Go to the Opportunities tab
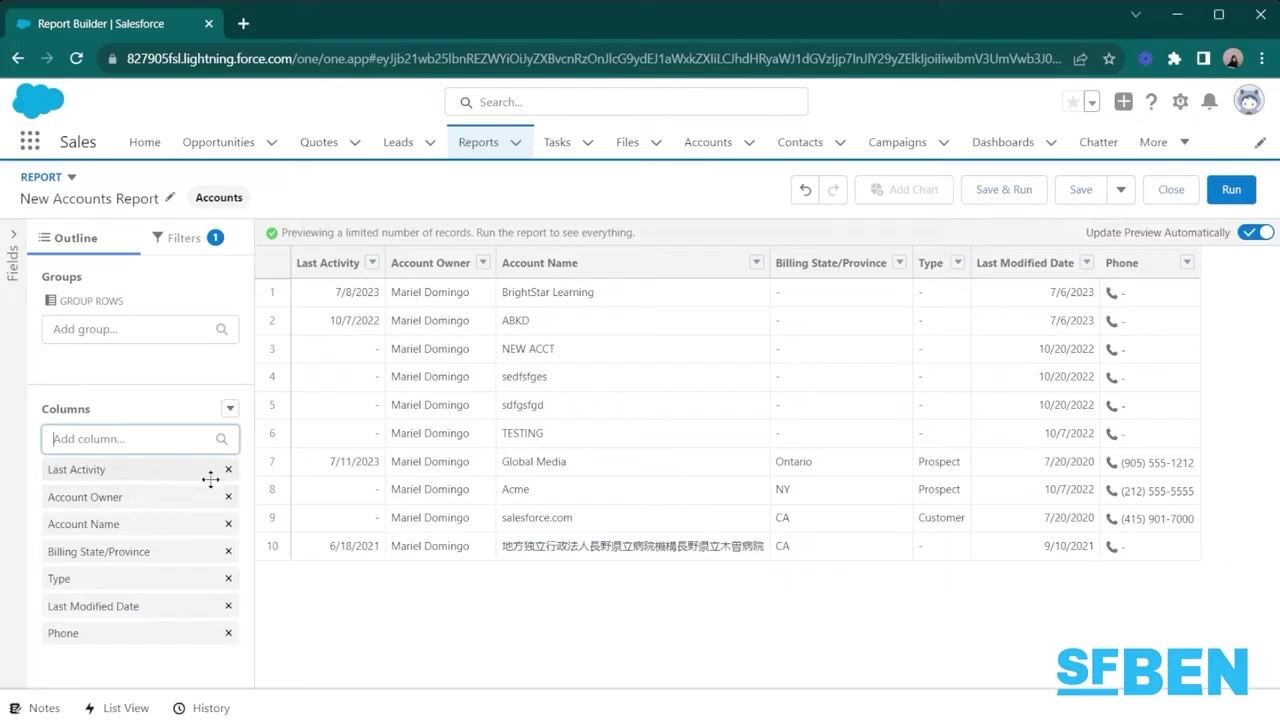The image size is (1280, 720). [218, 142]
